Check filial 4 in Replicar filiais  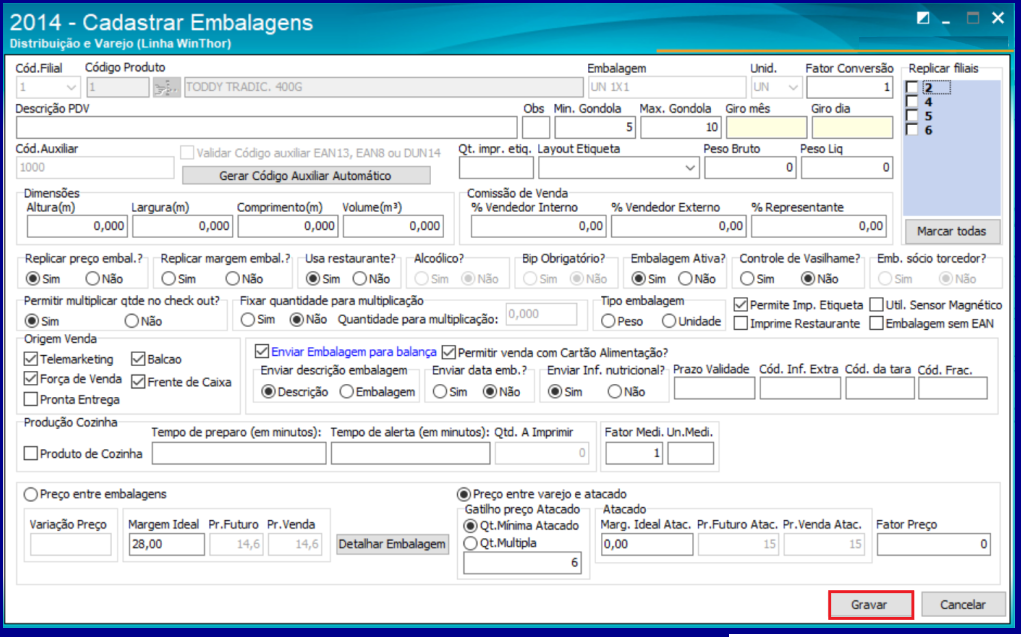[912, 102]
